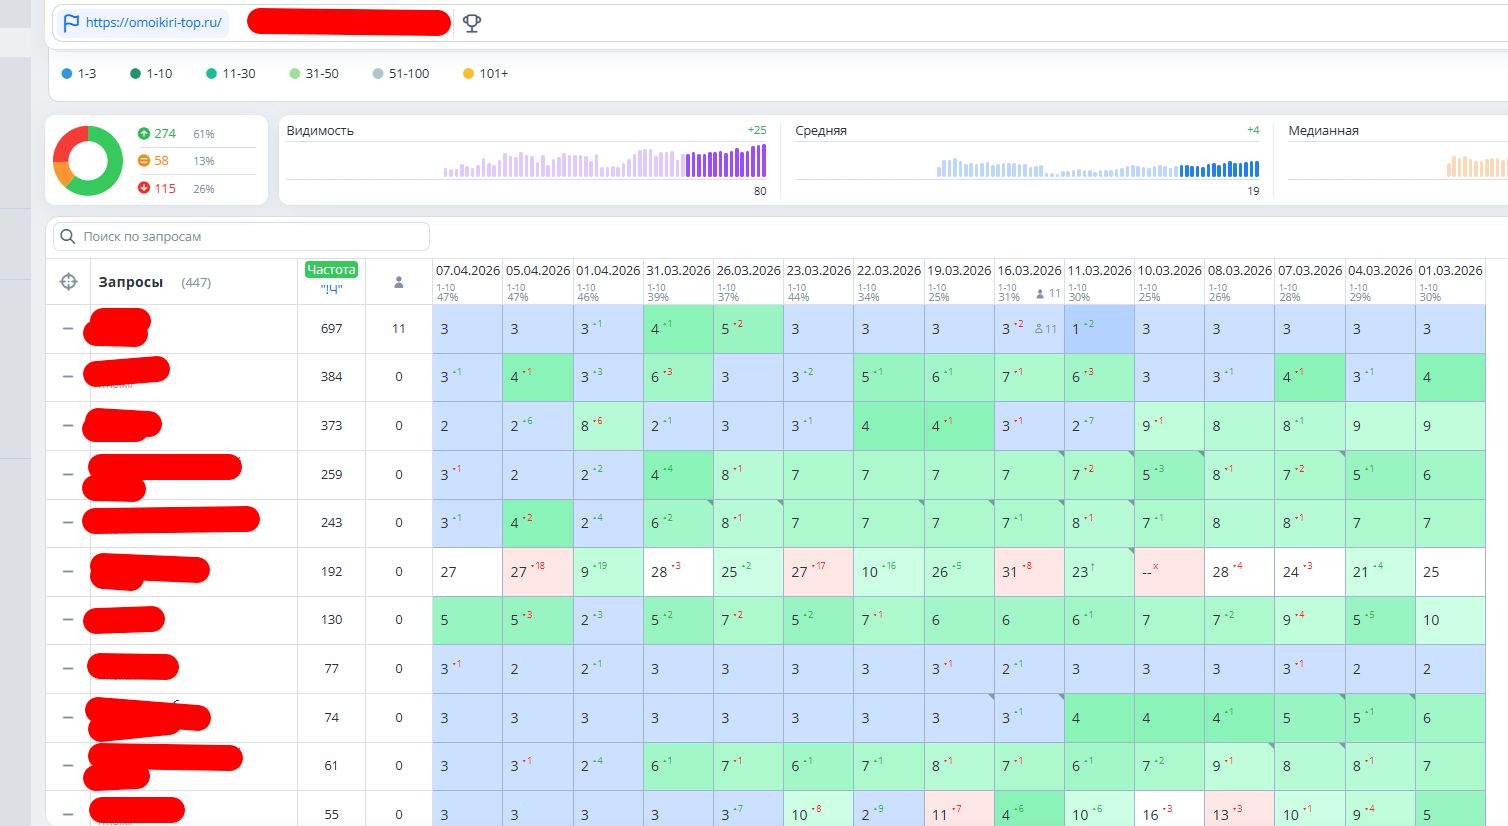Click the "!Ч" frequency type link

coord(331,289)
